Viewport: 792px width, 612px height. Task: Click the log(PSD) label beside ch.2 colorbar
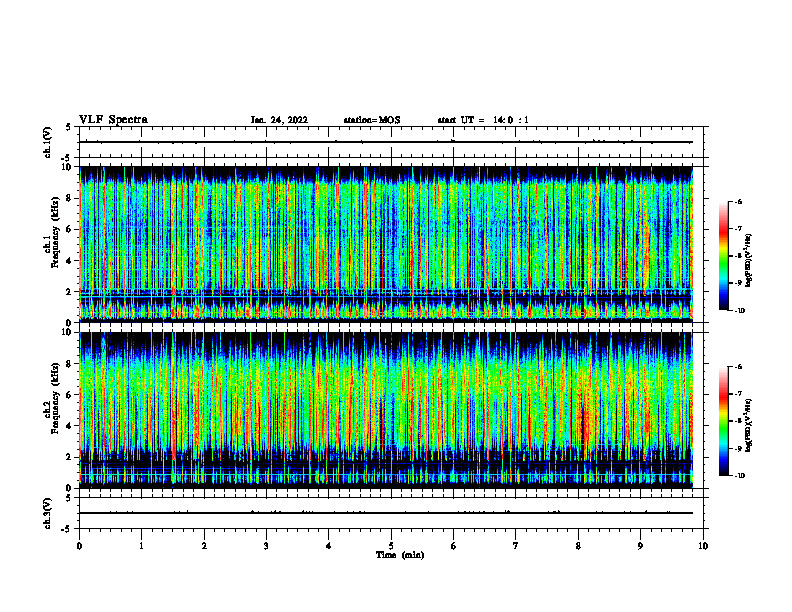pos(749,425)
